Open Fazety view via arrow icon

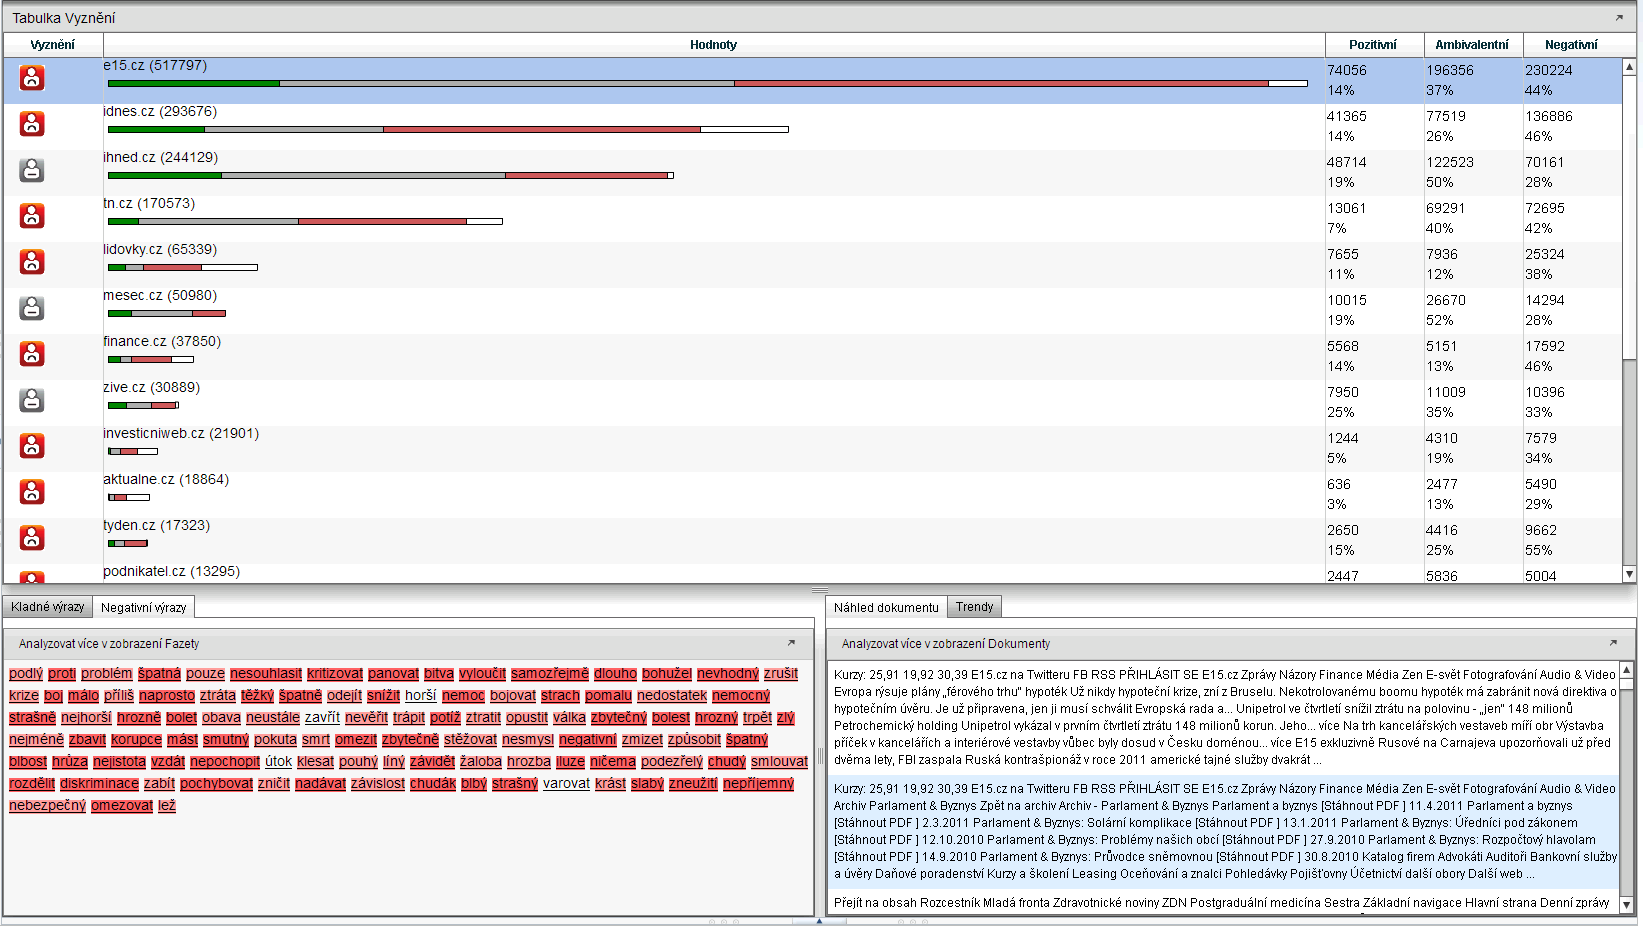pos(791,643)
